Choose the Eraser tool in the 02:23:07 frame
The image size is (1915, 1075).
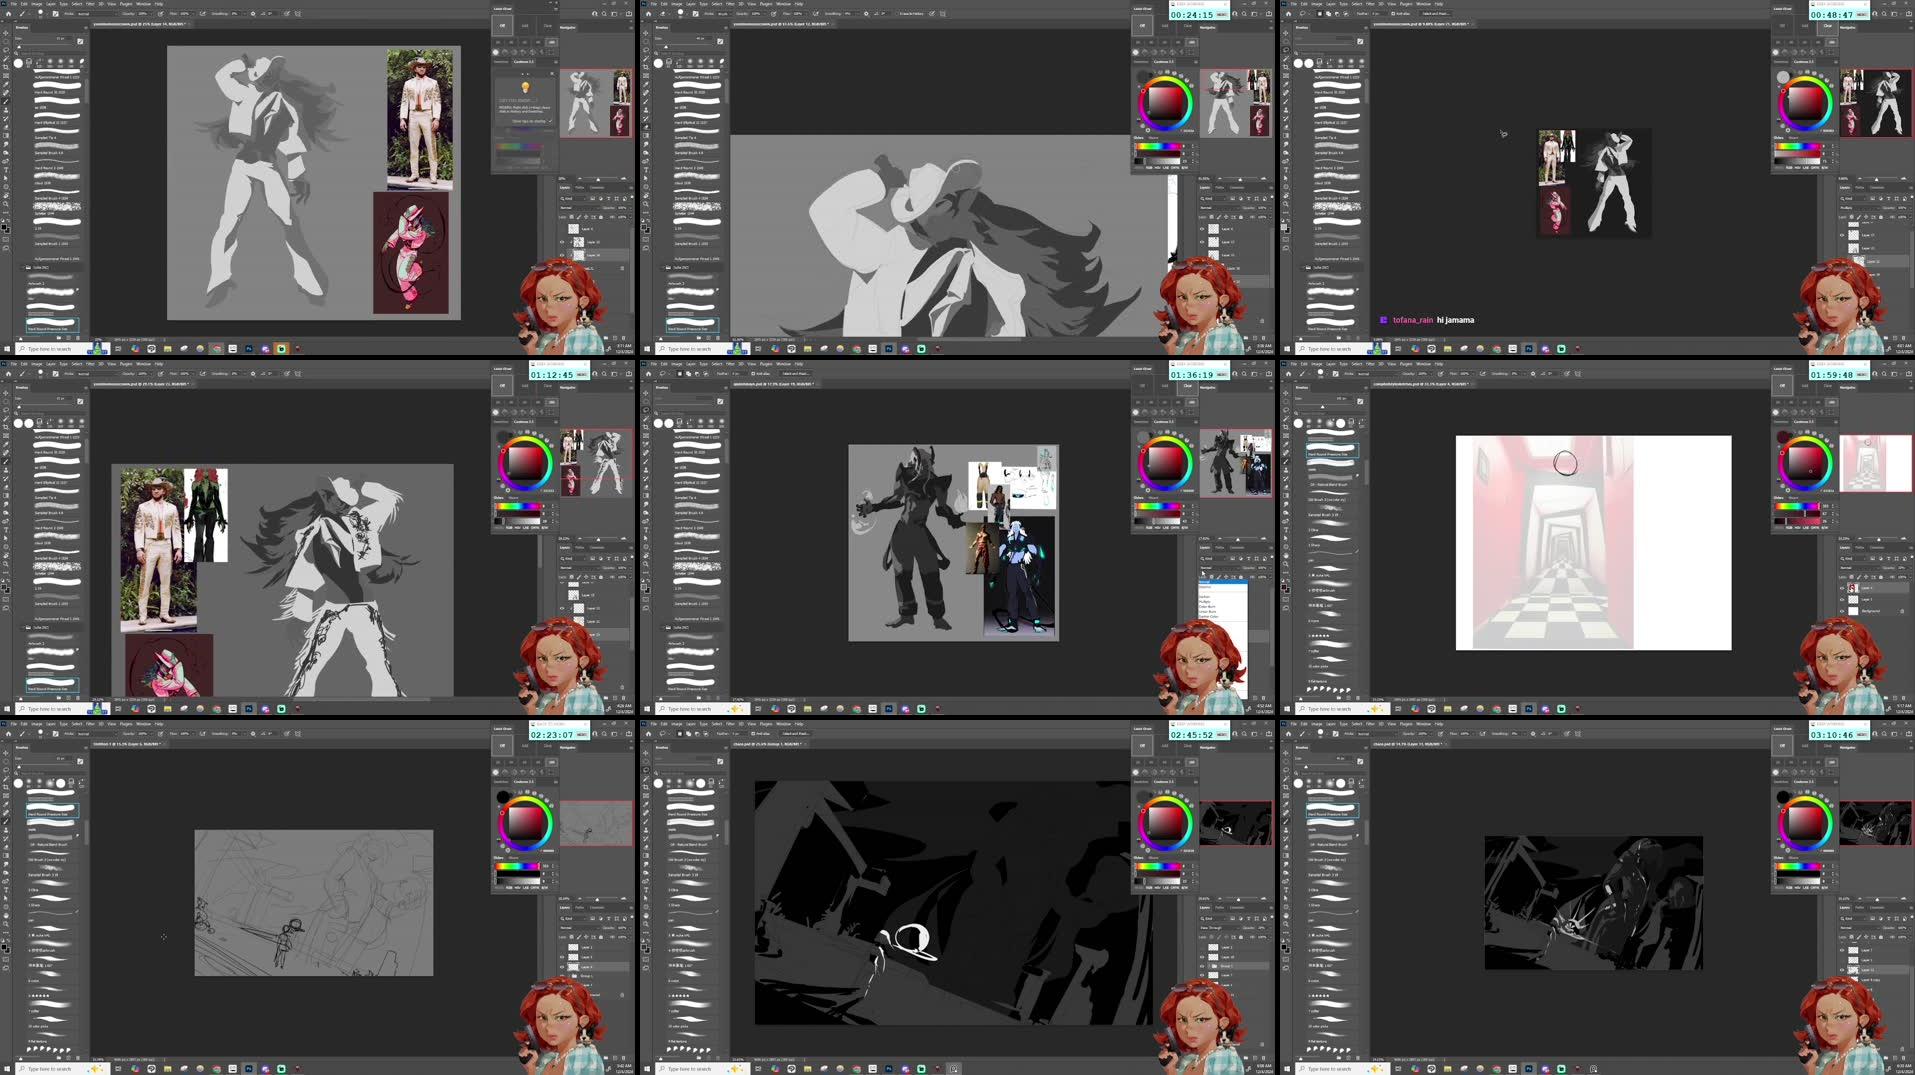click(x=6, y=845)
